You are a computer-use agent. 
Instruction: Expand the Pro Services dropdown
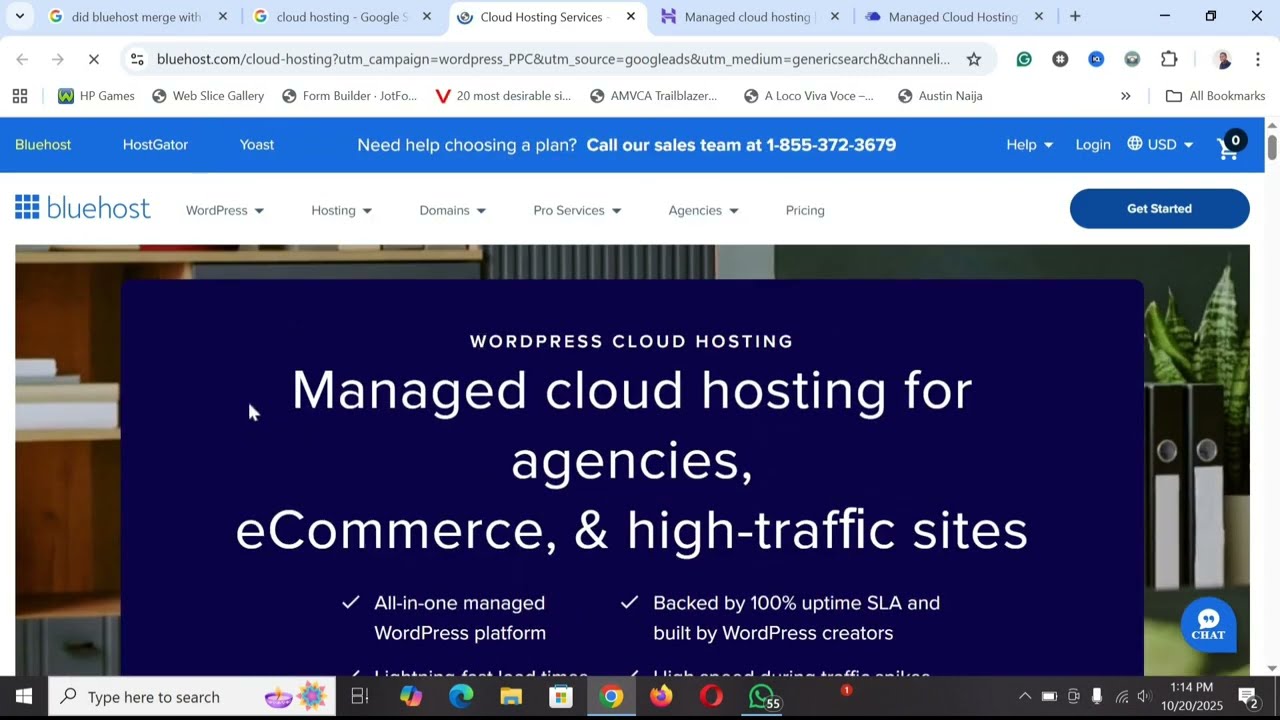click(577, 210)
